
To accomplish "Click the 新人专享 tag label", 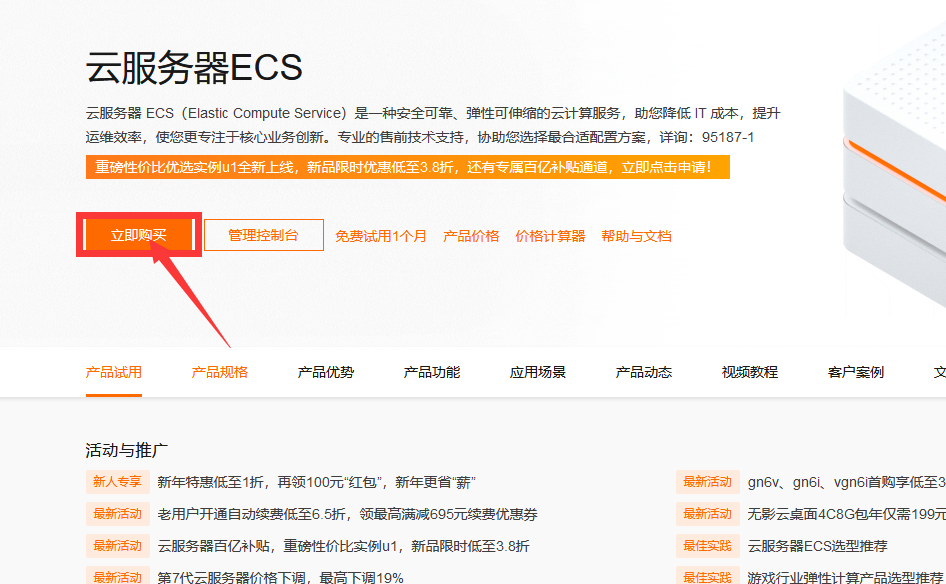I will (117, 482).
